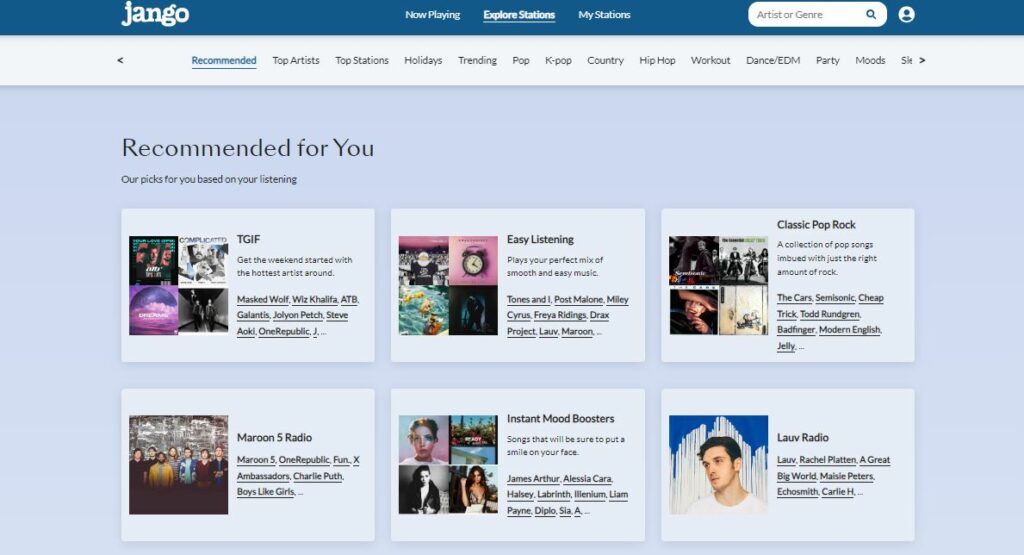Viewport: 1024px width, 555px height.
Task: Click the Jango logo
Action: coord(155,14)
